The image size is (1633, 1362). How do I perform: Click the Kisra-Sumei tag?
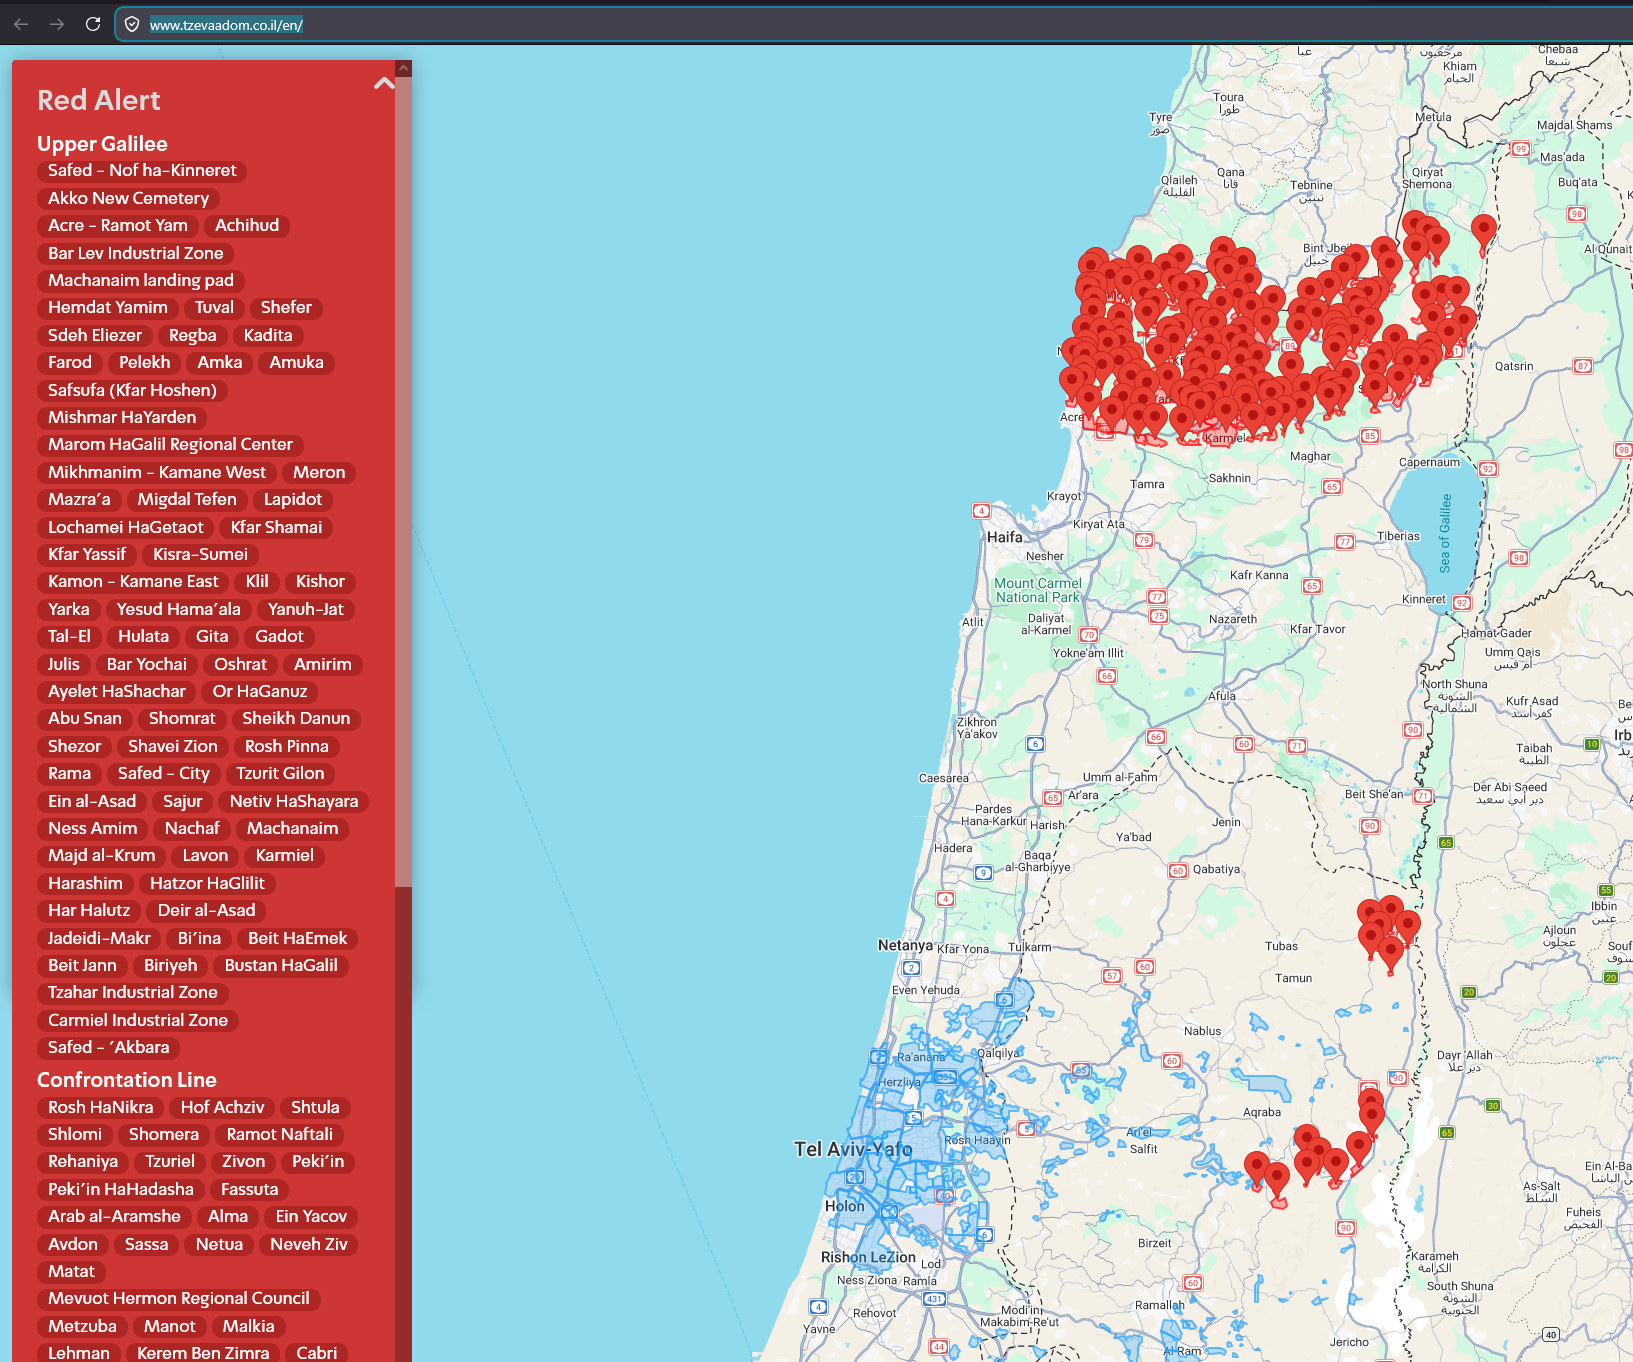(x=201, y=554)
